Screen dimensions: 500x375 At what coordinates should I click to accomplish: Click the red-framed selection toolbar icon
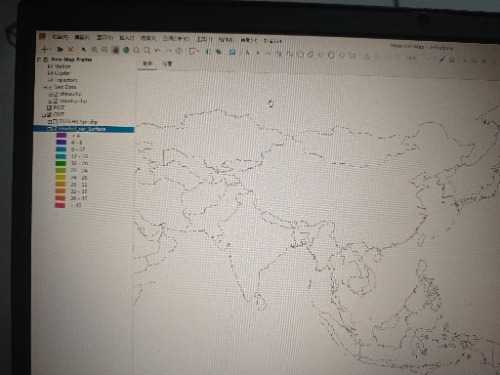[x=192, y=51]
